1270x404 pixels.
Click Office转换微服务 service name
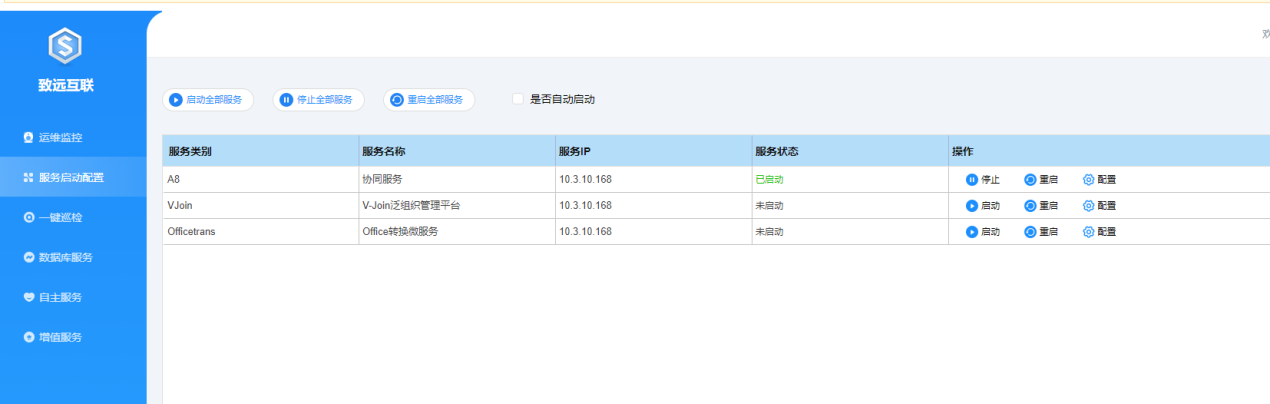400,232
